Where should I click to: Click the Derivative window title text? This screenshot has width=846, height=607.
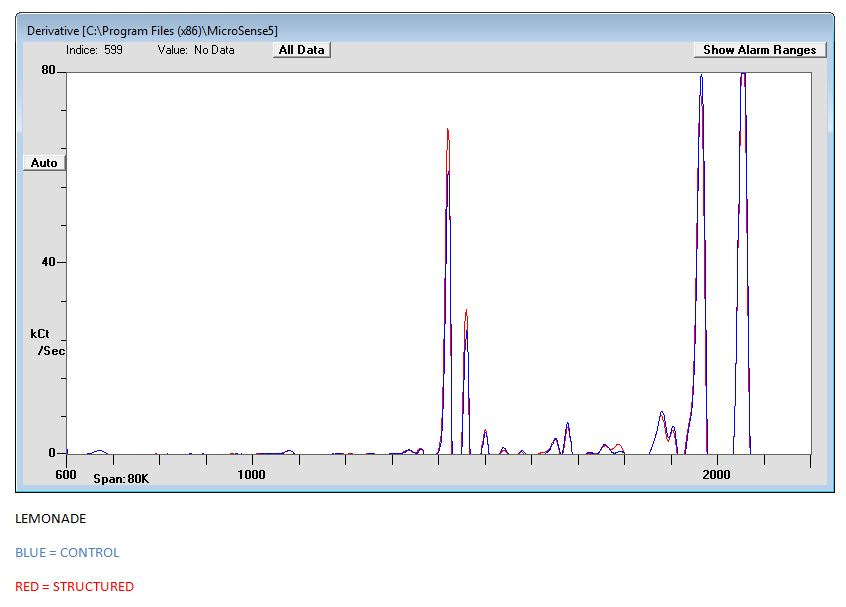152,31
